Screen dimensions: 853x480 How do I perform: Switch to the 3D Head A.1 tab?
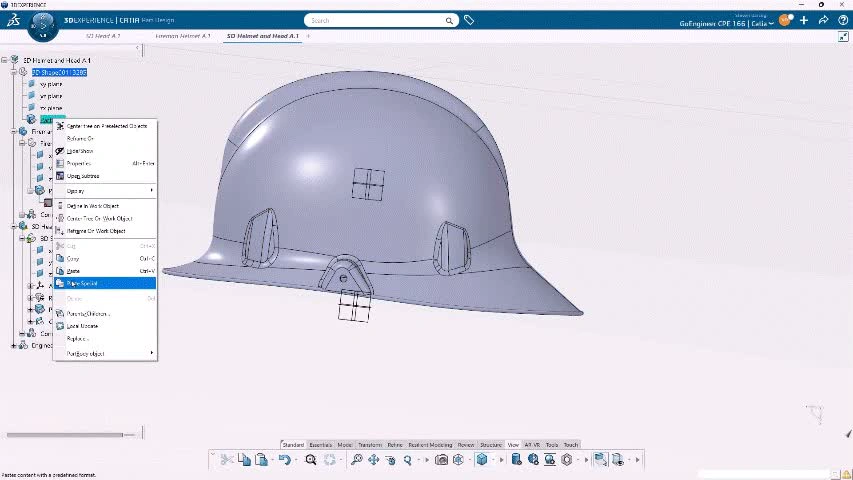click(103, 36)
